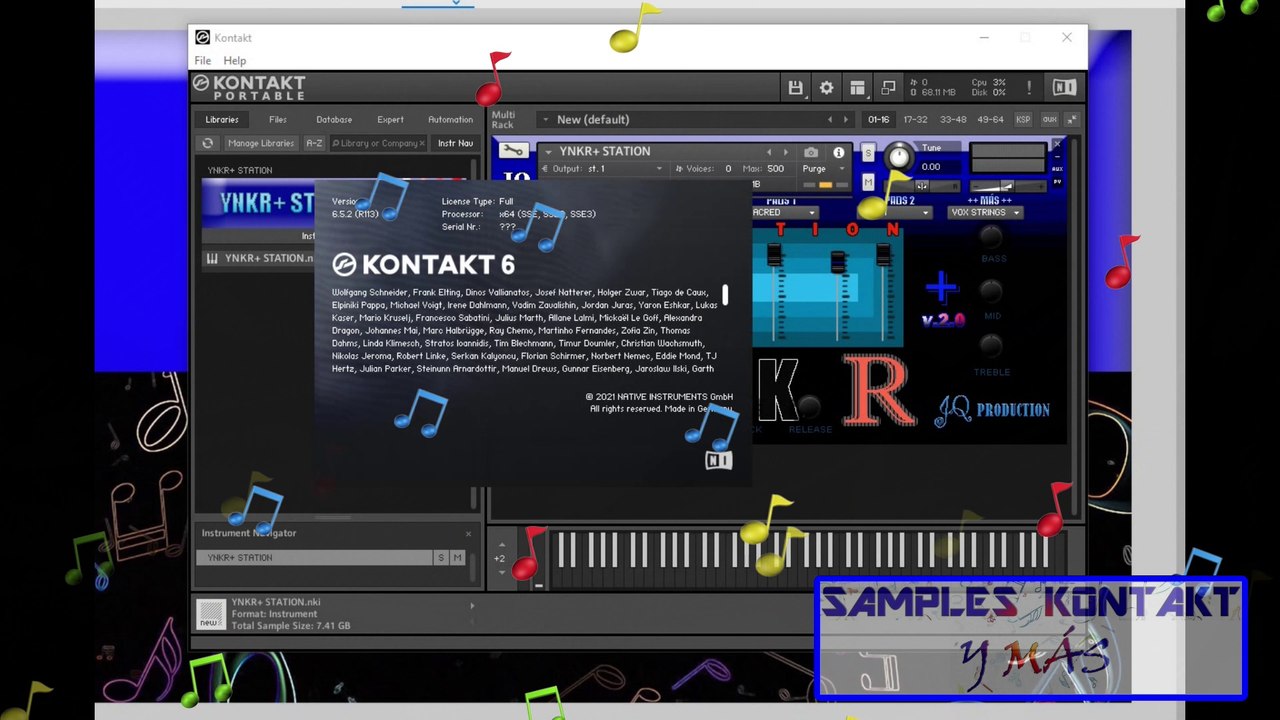Viewport: 1280px width, 720px height.
Task: Open Kontakt options gear icon
Action: [x=826, y=88]
